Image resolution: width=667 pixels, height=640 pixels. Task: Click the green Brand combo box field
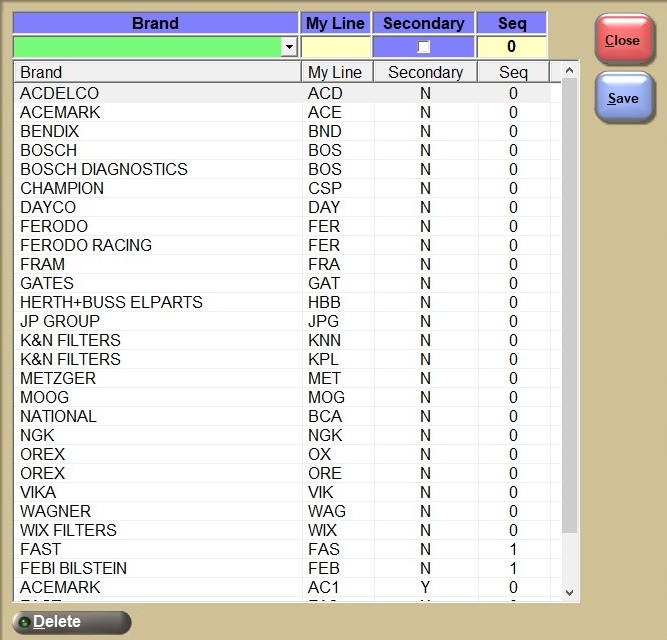148,47
